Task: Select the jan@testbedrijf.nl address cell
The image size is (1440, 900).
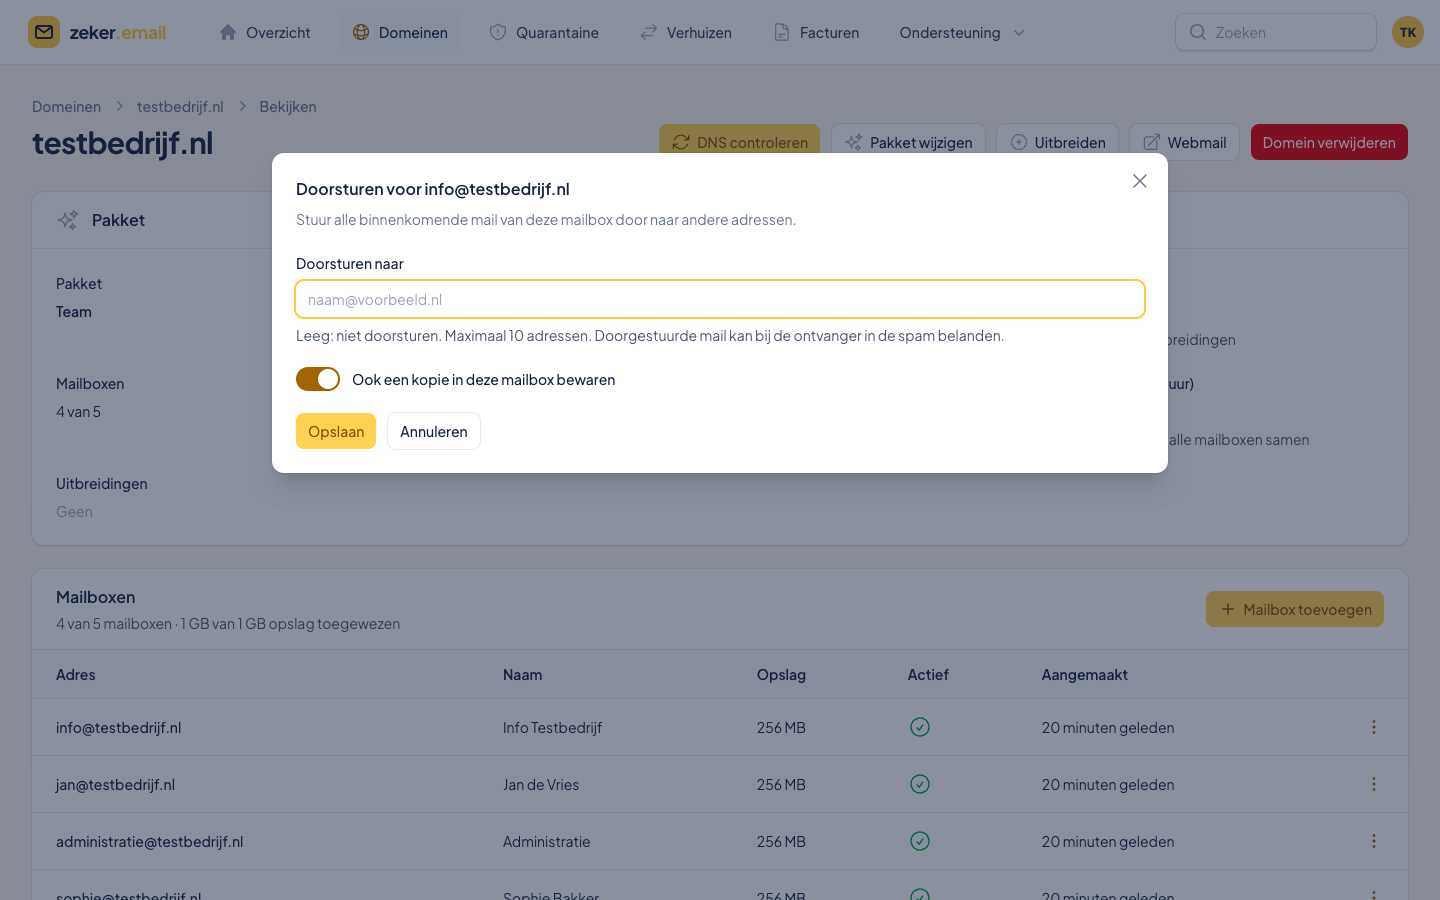Action: (115, 784)
